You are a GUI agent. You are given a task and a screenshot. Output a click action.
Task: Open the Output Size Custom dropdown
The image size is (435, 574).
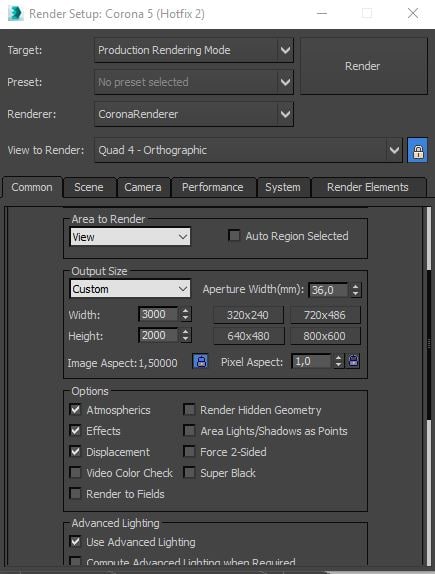pyautogui.click(x=130, y=289)
